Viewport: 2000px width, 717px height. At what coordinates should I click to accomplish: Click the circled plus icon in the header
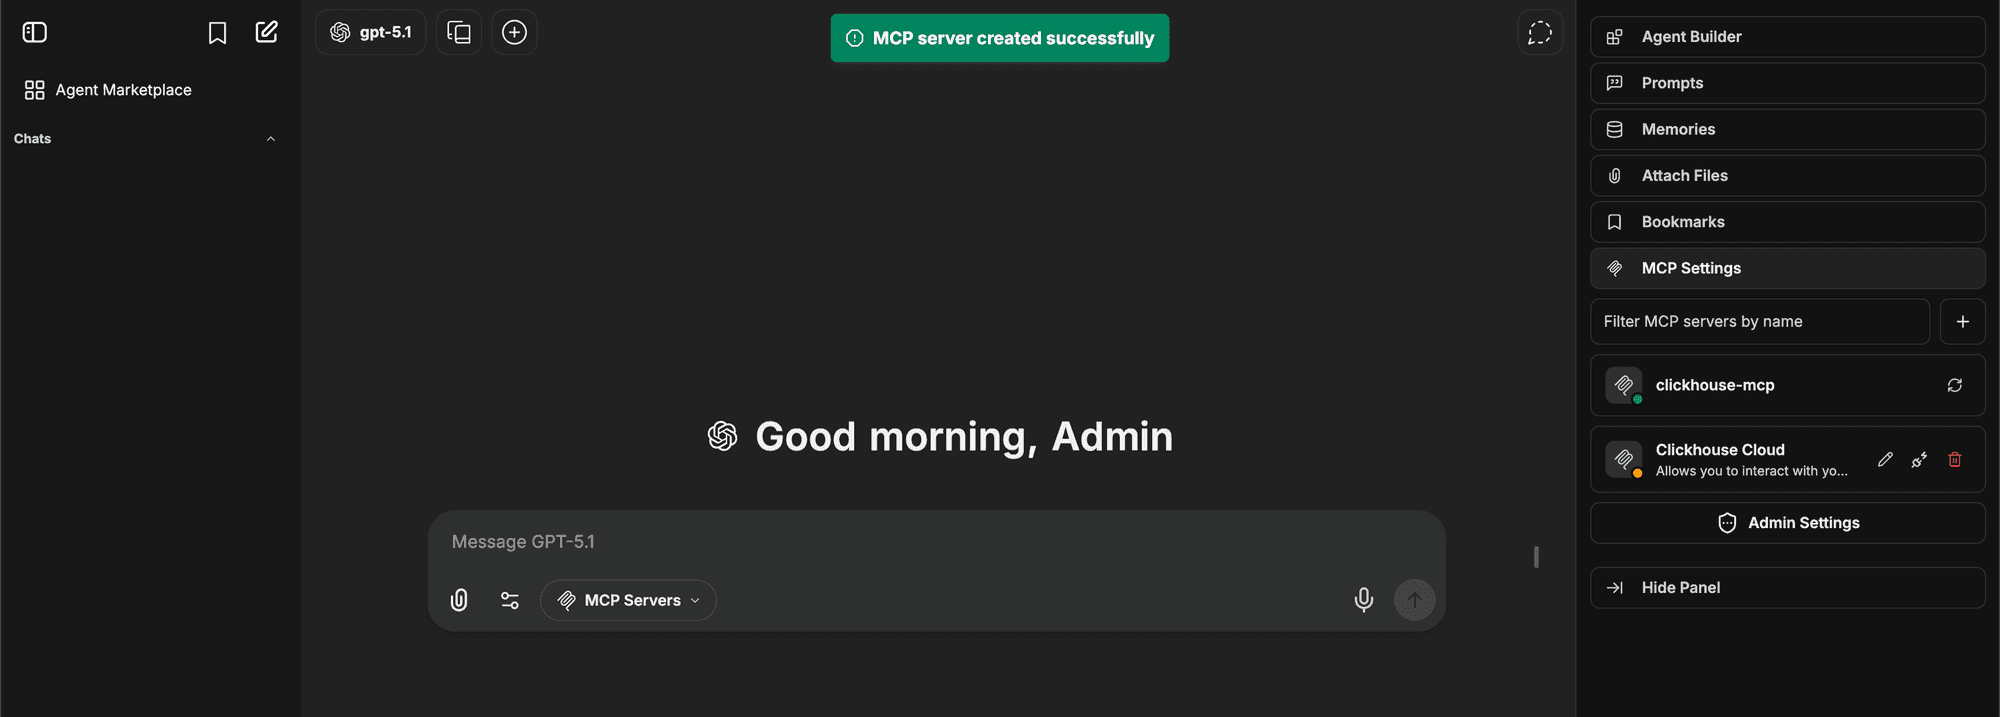tap(514, 32)
